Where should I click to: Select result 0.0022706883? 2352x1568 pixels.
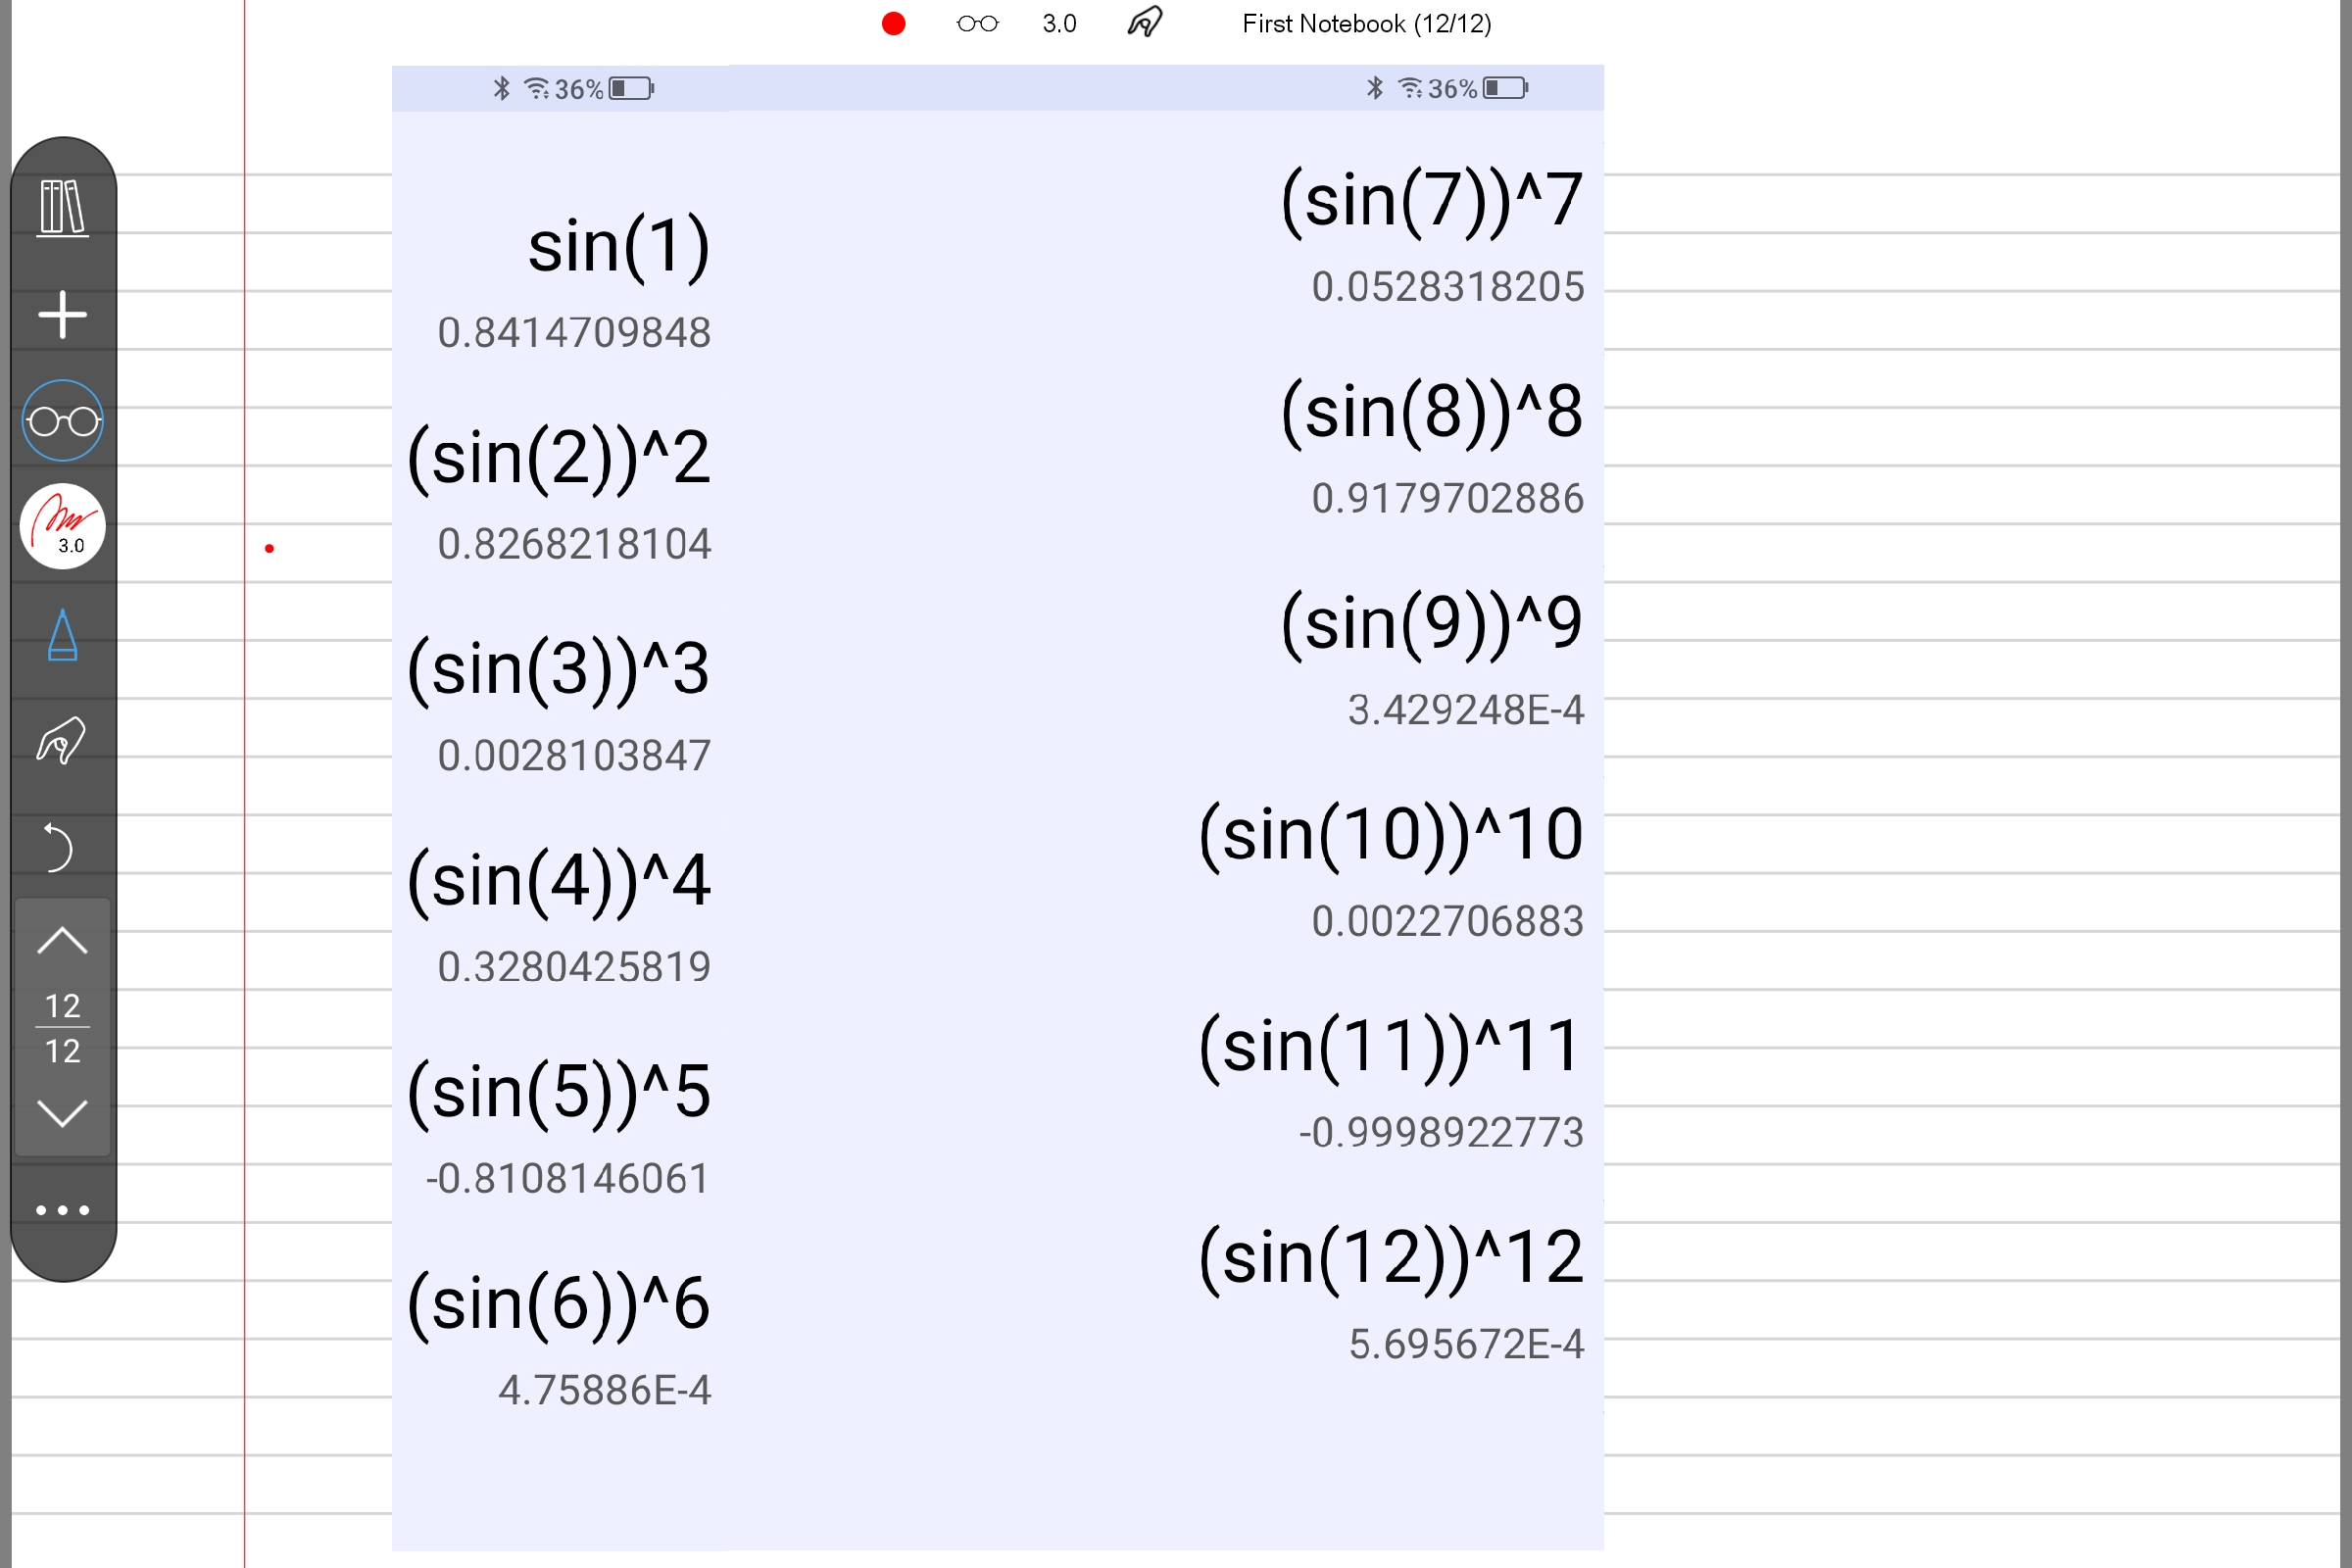point(1448,921)
